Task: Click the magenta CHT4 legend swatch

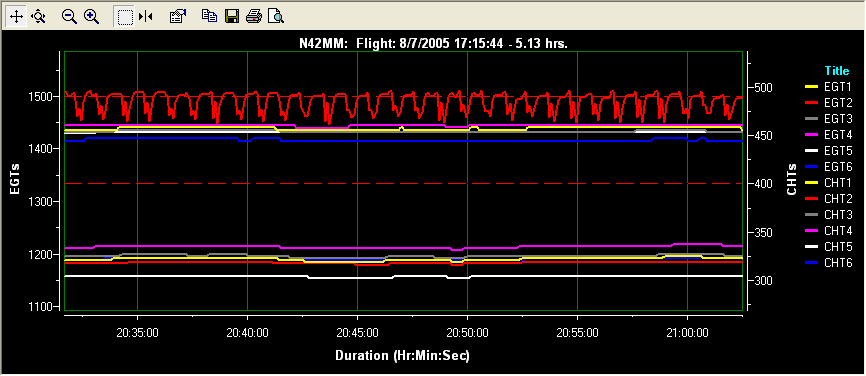Action: pos(811,230)
